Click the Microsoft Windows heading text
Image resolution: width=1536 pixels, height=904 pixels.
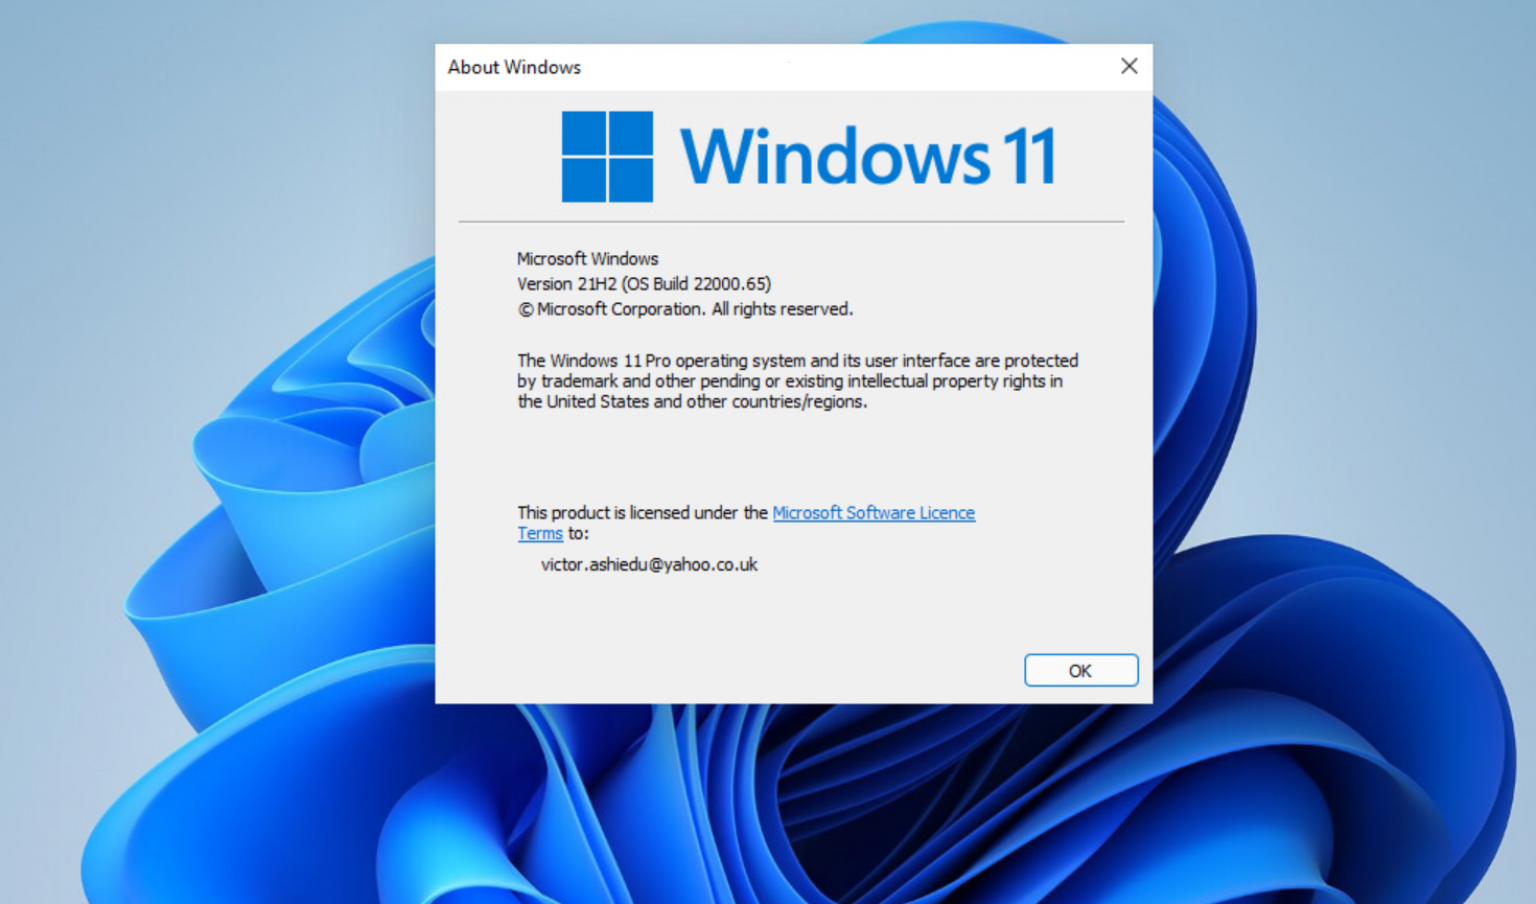tap(588, 258)
